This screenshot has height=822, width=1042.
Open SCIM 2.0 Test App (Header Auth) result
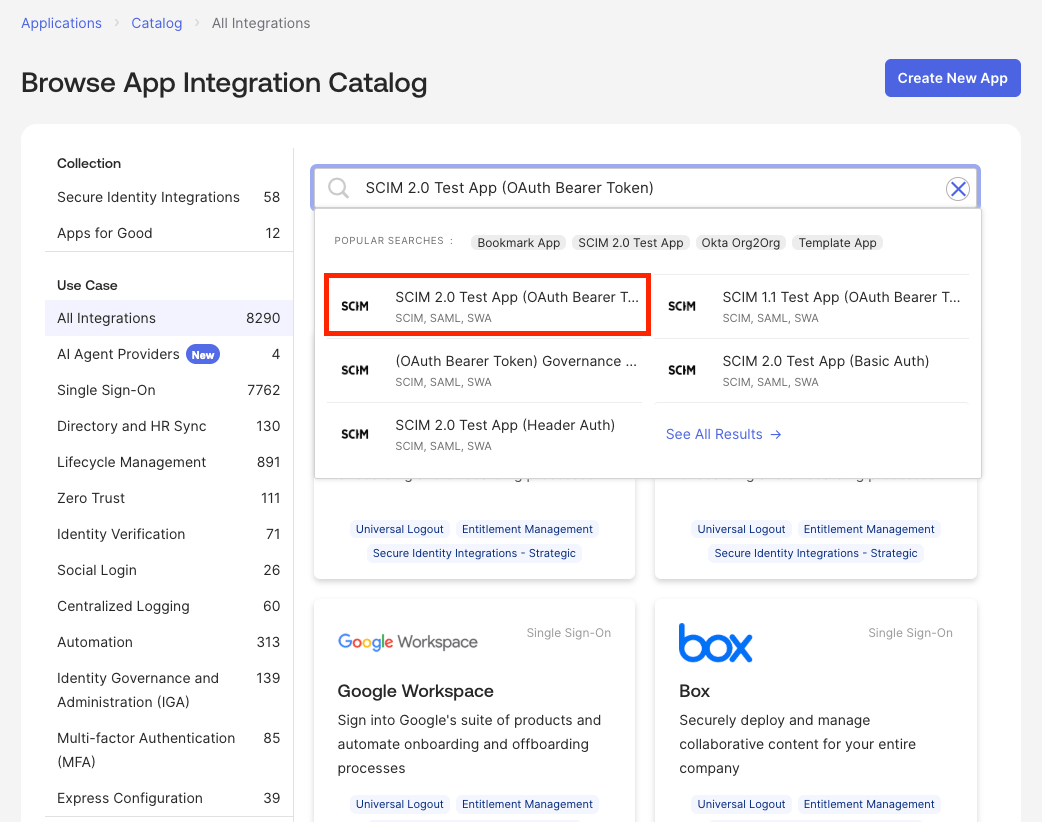(x=484, y=434)
